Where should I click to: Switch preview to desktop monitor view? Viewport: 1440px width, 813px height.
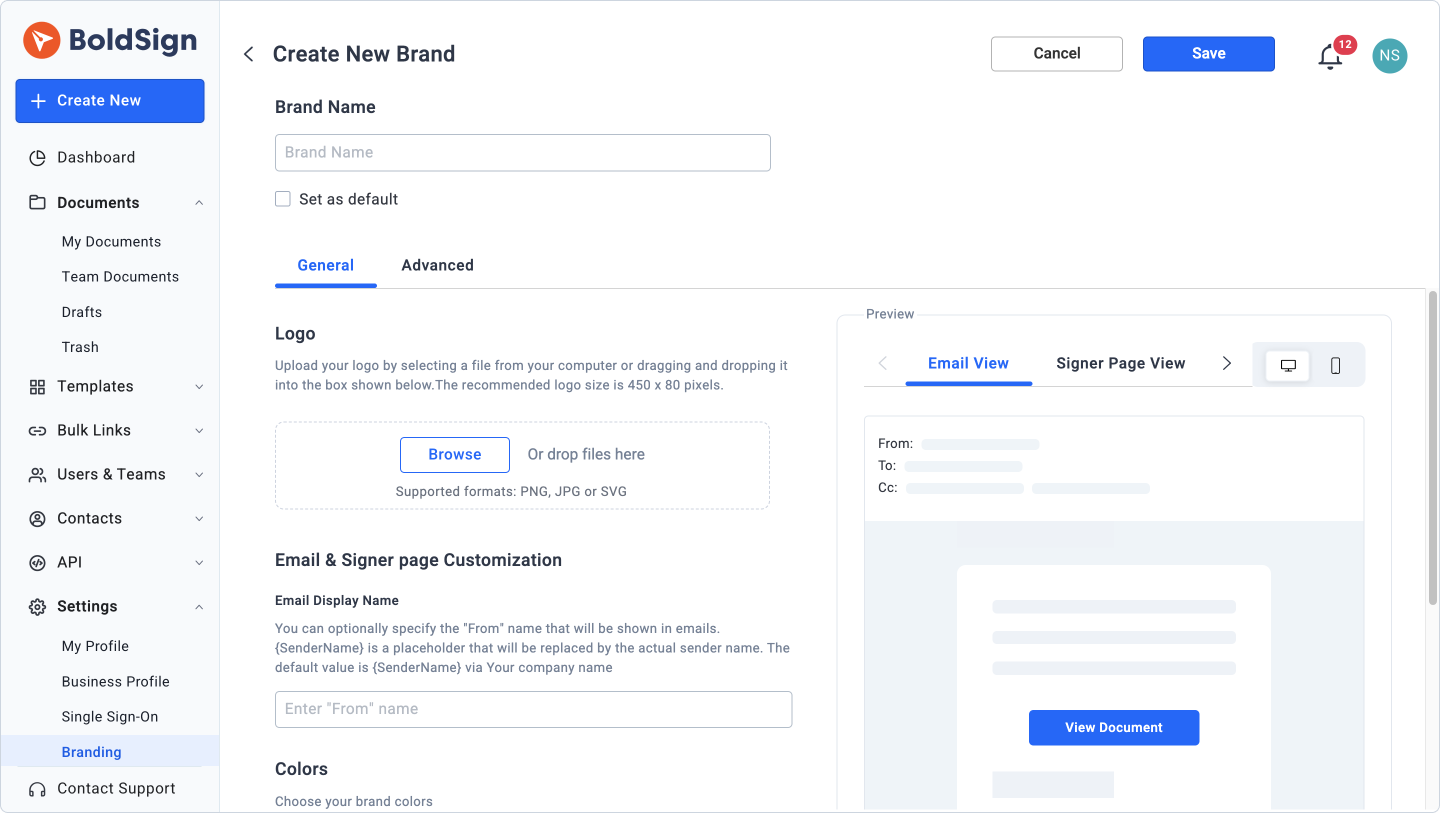1287,365
